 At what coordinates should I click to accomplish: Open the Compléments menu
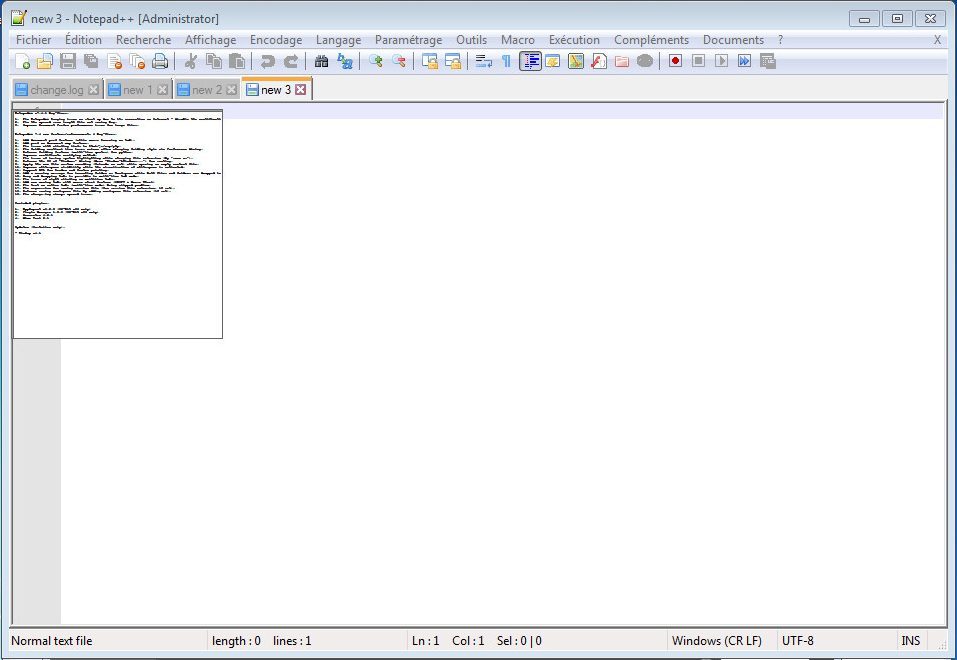coord(651,40)
